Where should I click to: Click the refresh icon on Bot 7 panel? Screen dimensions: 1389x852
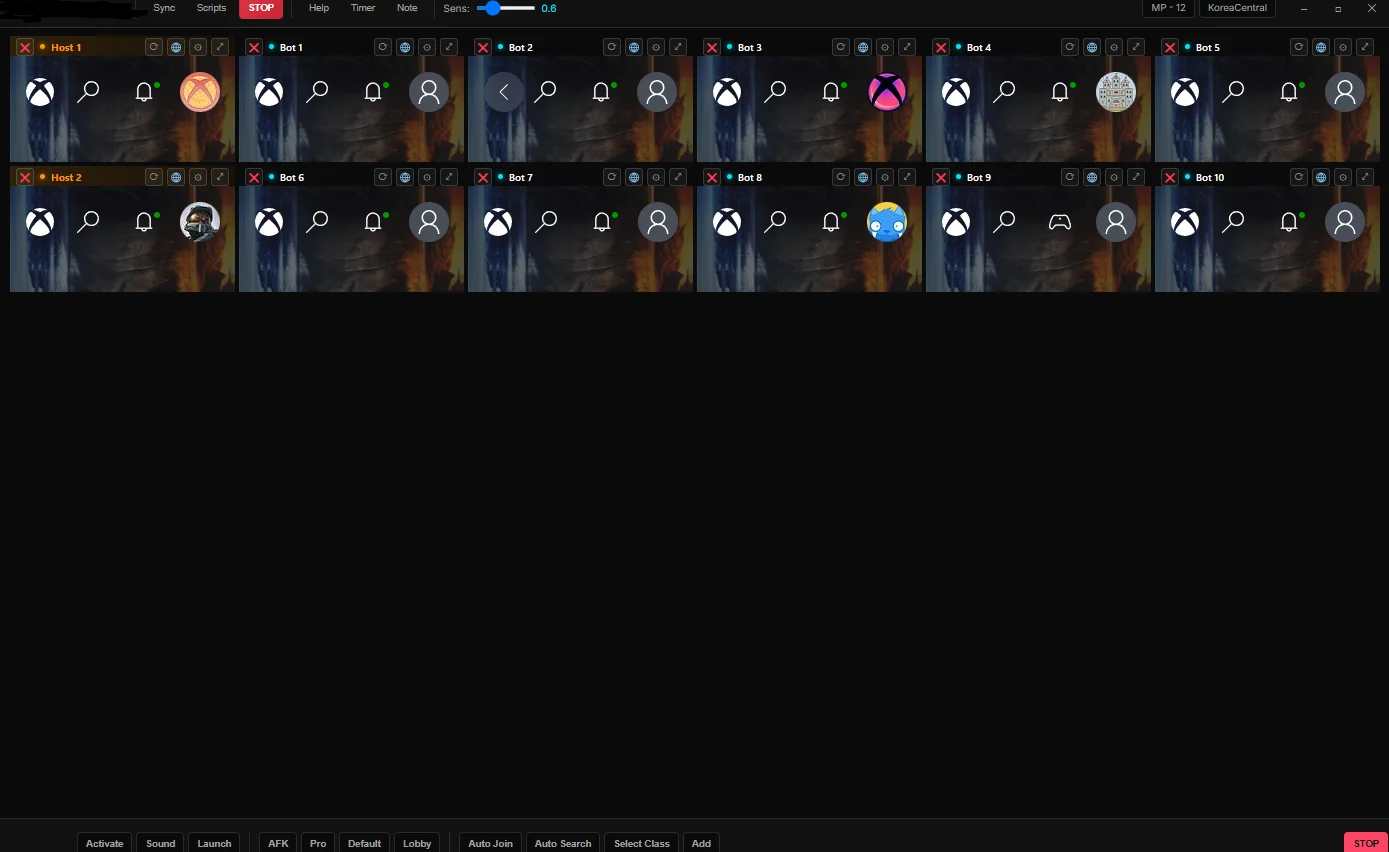611,177
